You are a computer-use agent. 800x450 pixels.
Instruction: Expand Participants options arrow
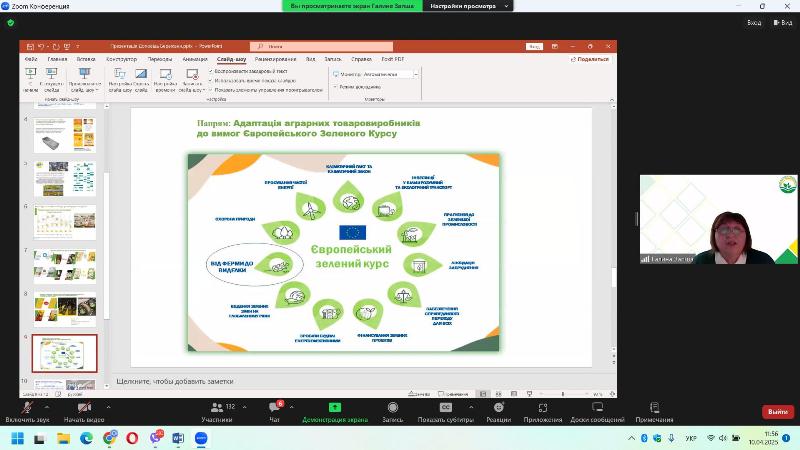point(244,407)
